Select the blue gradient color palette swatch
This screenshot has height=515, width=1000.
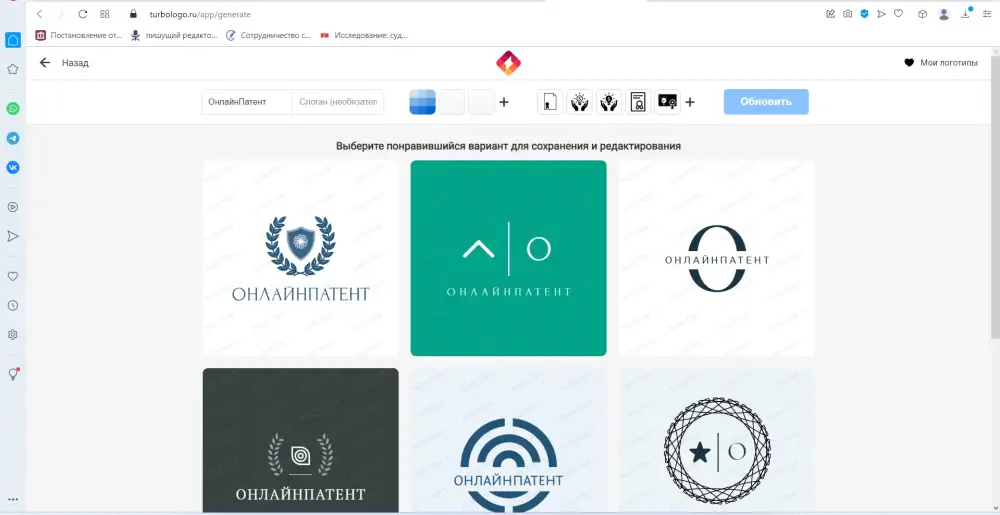[423, 102]
